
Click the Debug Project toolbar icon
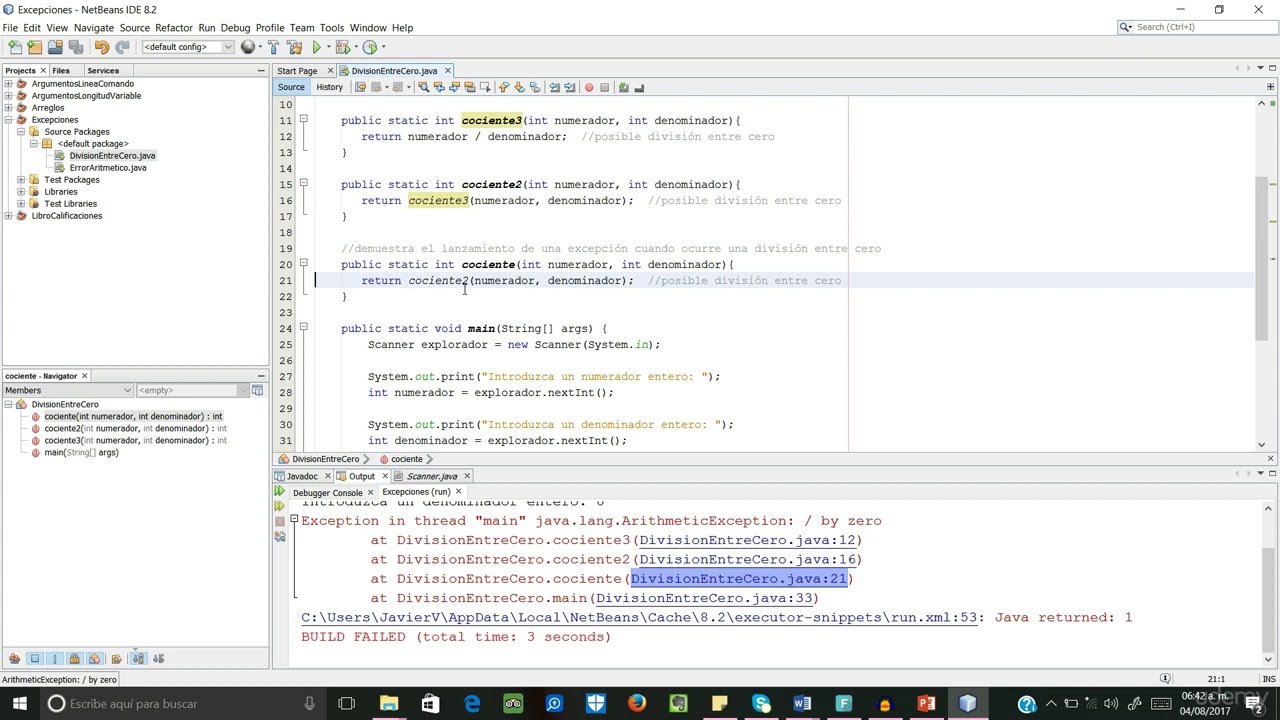342,47
